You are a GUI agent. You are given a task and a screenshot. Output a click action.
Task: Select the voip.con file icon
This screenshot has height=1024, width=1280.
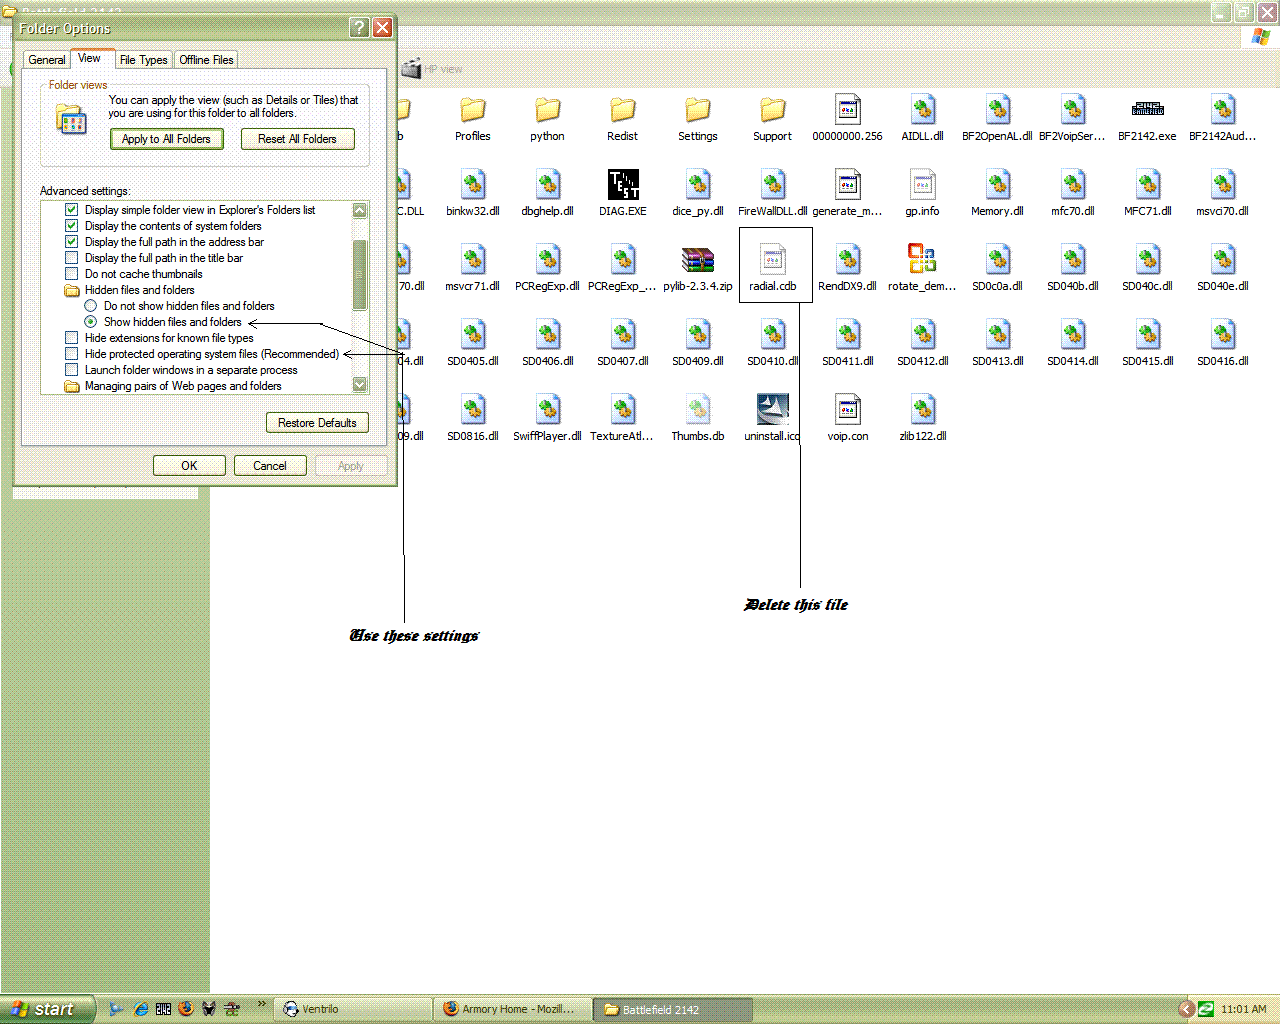[847, 410]
